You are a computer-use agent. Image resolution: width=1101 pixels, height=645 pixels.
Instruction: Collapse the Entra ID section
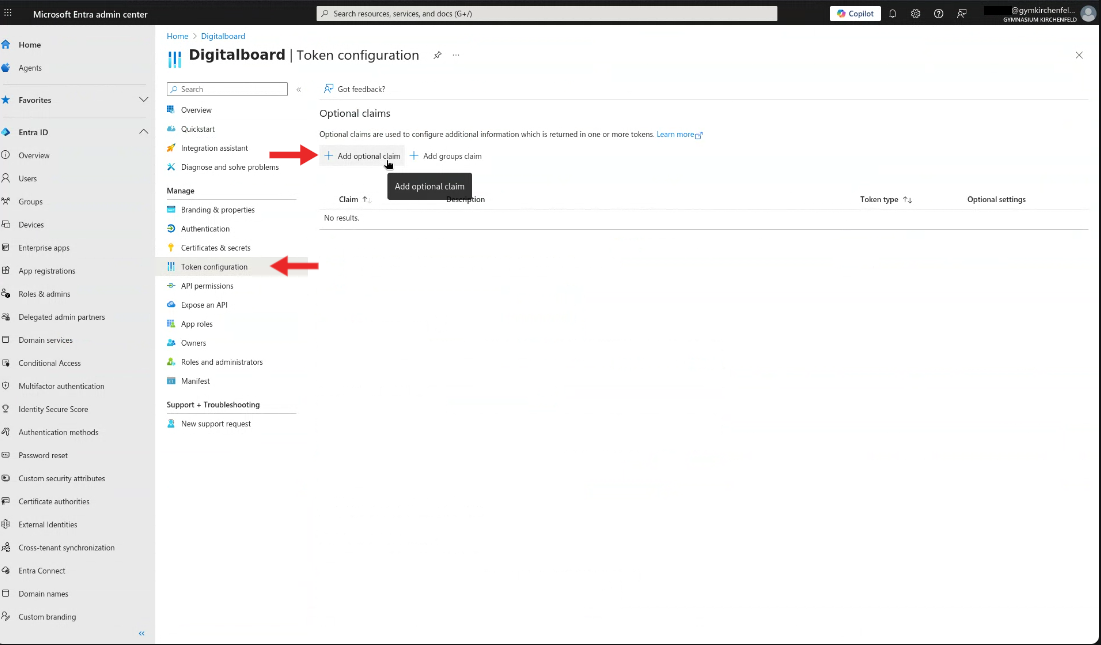(143, 130)
